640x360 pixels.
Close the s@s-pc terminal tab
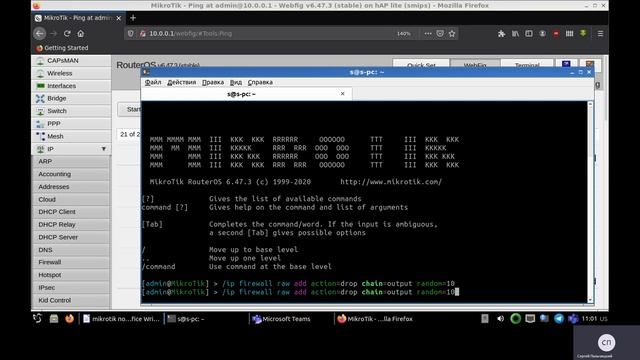pos(342,94)
